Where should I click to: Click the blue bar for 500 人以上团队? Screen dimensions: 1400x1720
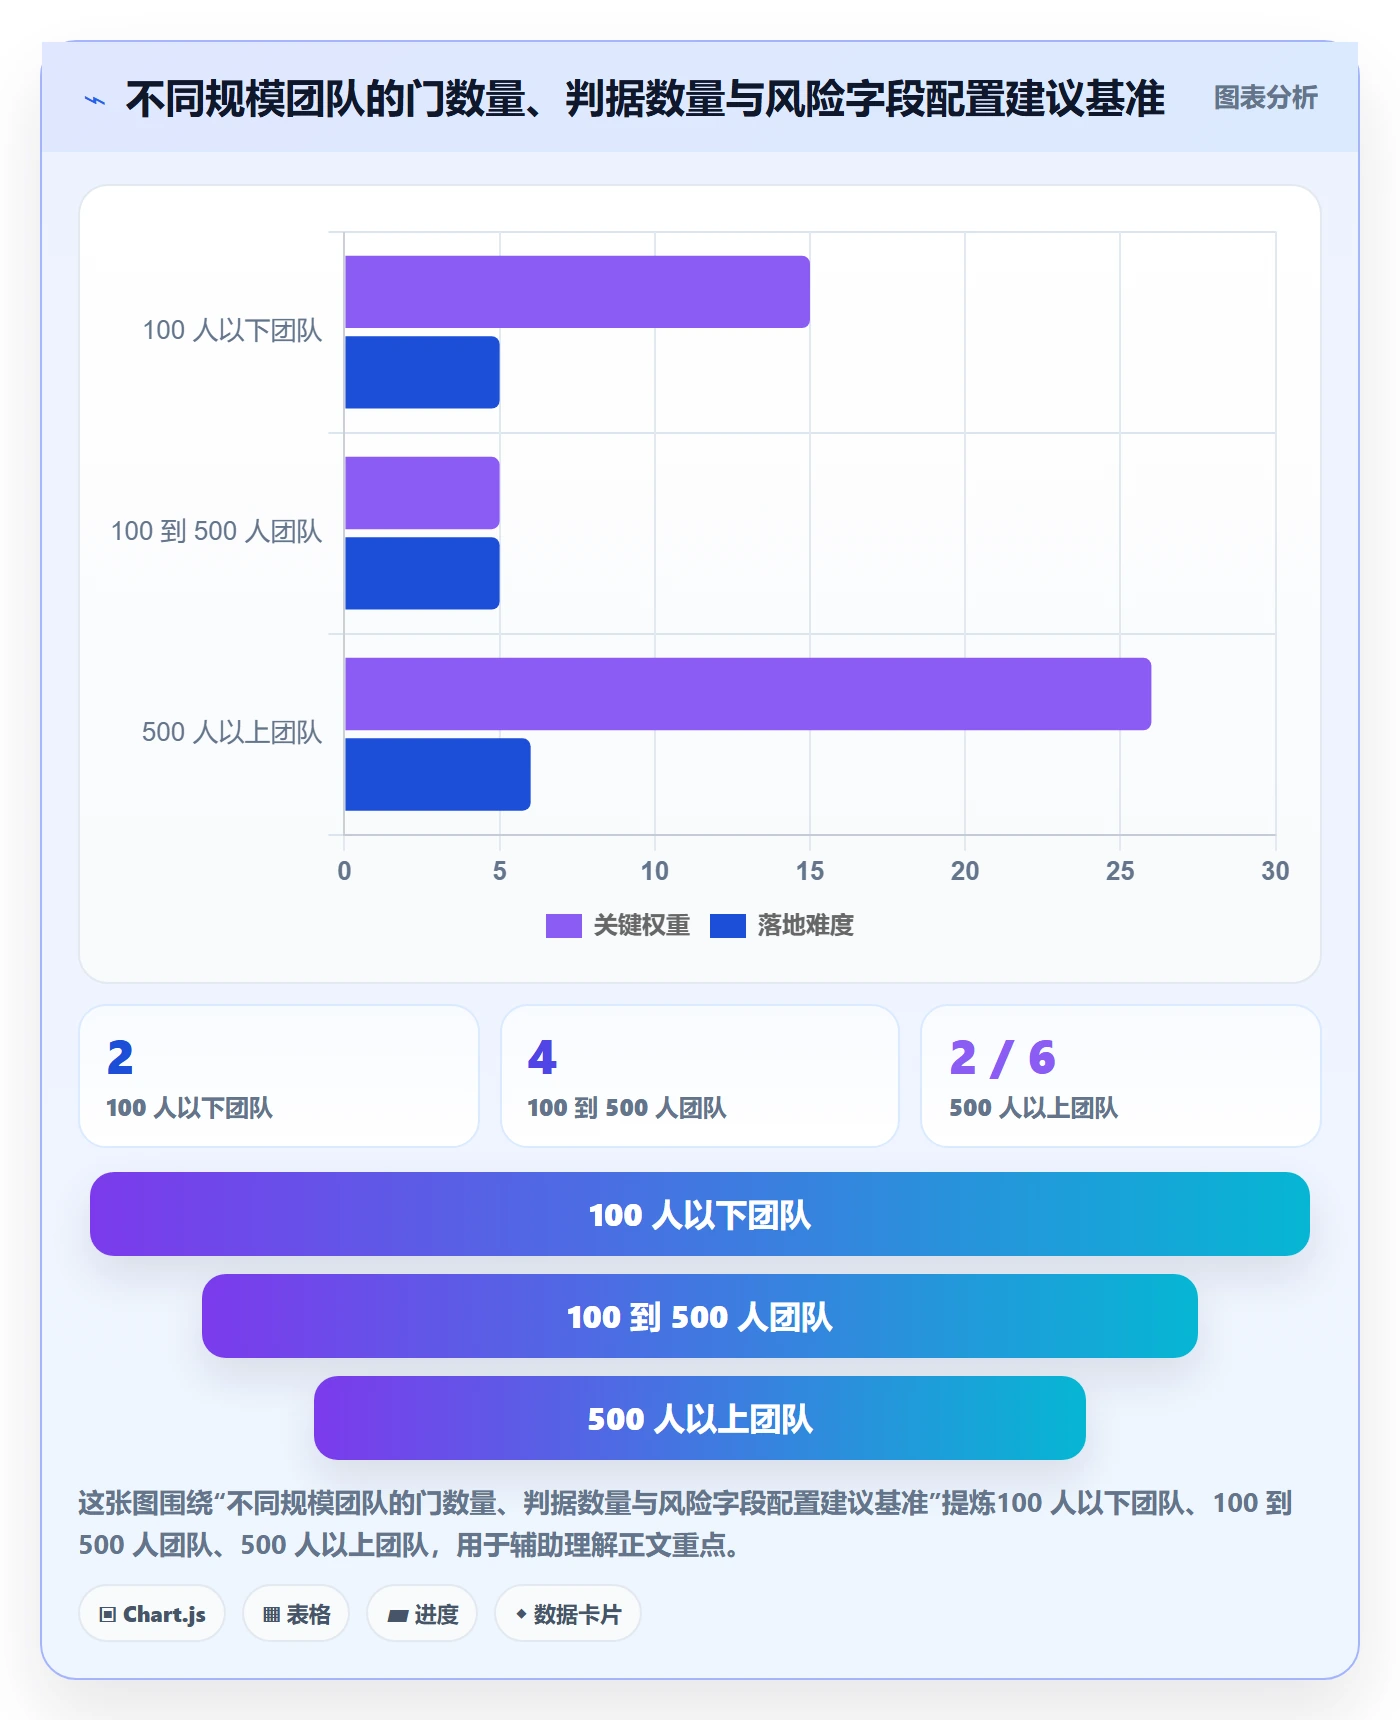[437, 774]
